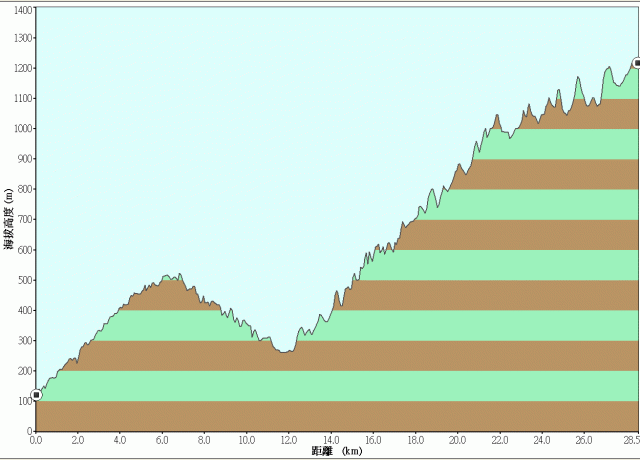Click the 18.0 distance axis label

click(x=416, y=440)
